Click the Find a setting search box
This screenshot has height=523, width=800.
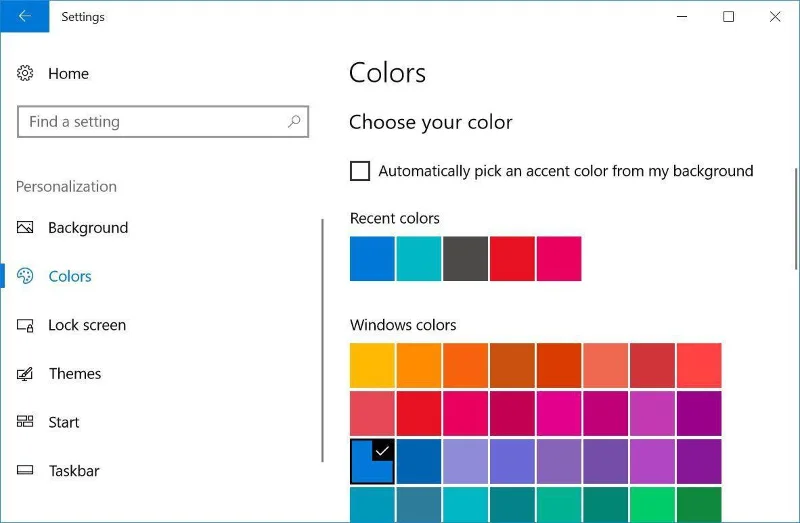[x=163, y=121]
